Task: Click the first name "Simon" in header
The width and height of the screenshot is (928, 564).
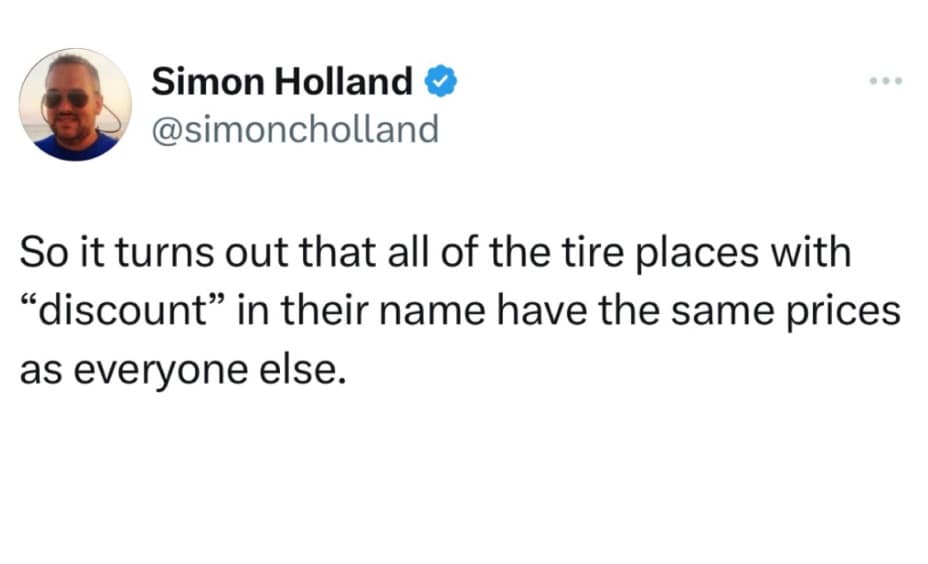Action: tap(199, 82)
